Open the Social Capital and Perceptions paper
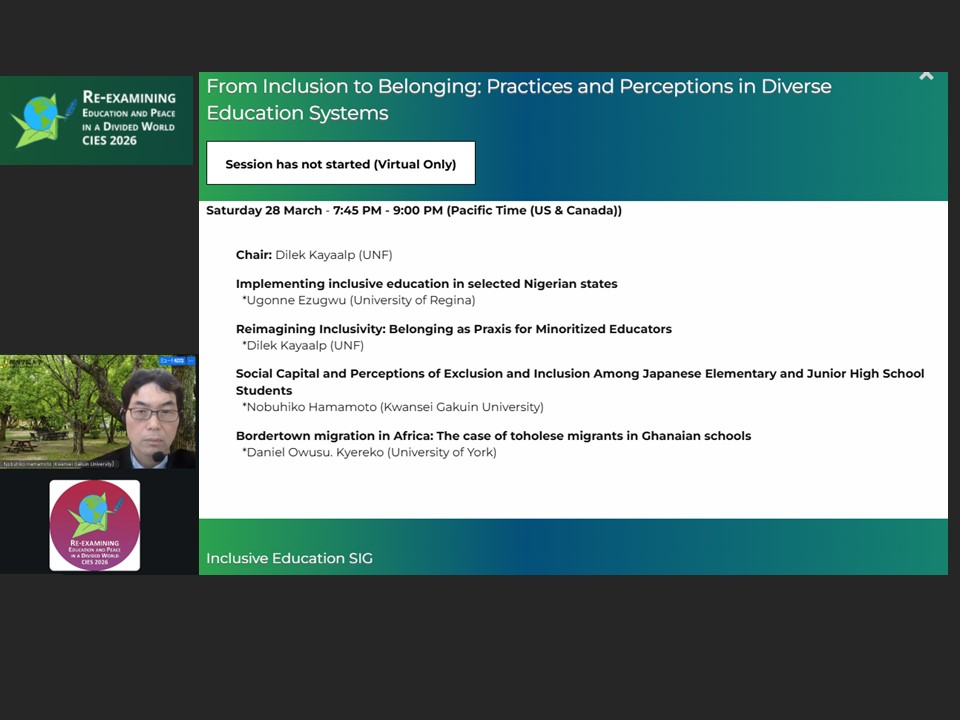This screenshot has width=960, height=720. [579, 374]
